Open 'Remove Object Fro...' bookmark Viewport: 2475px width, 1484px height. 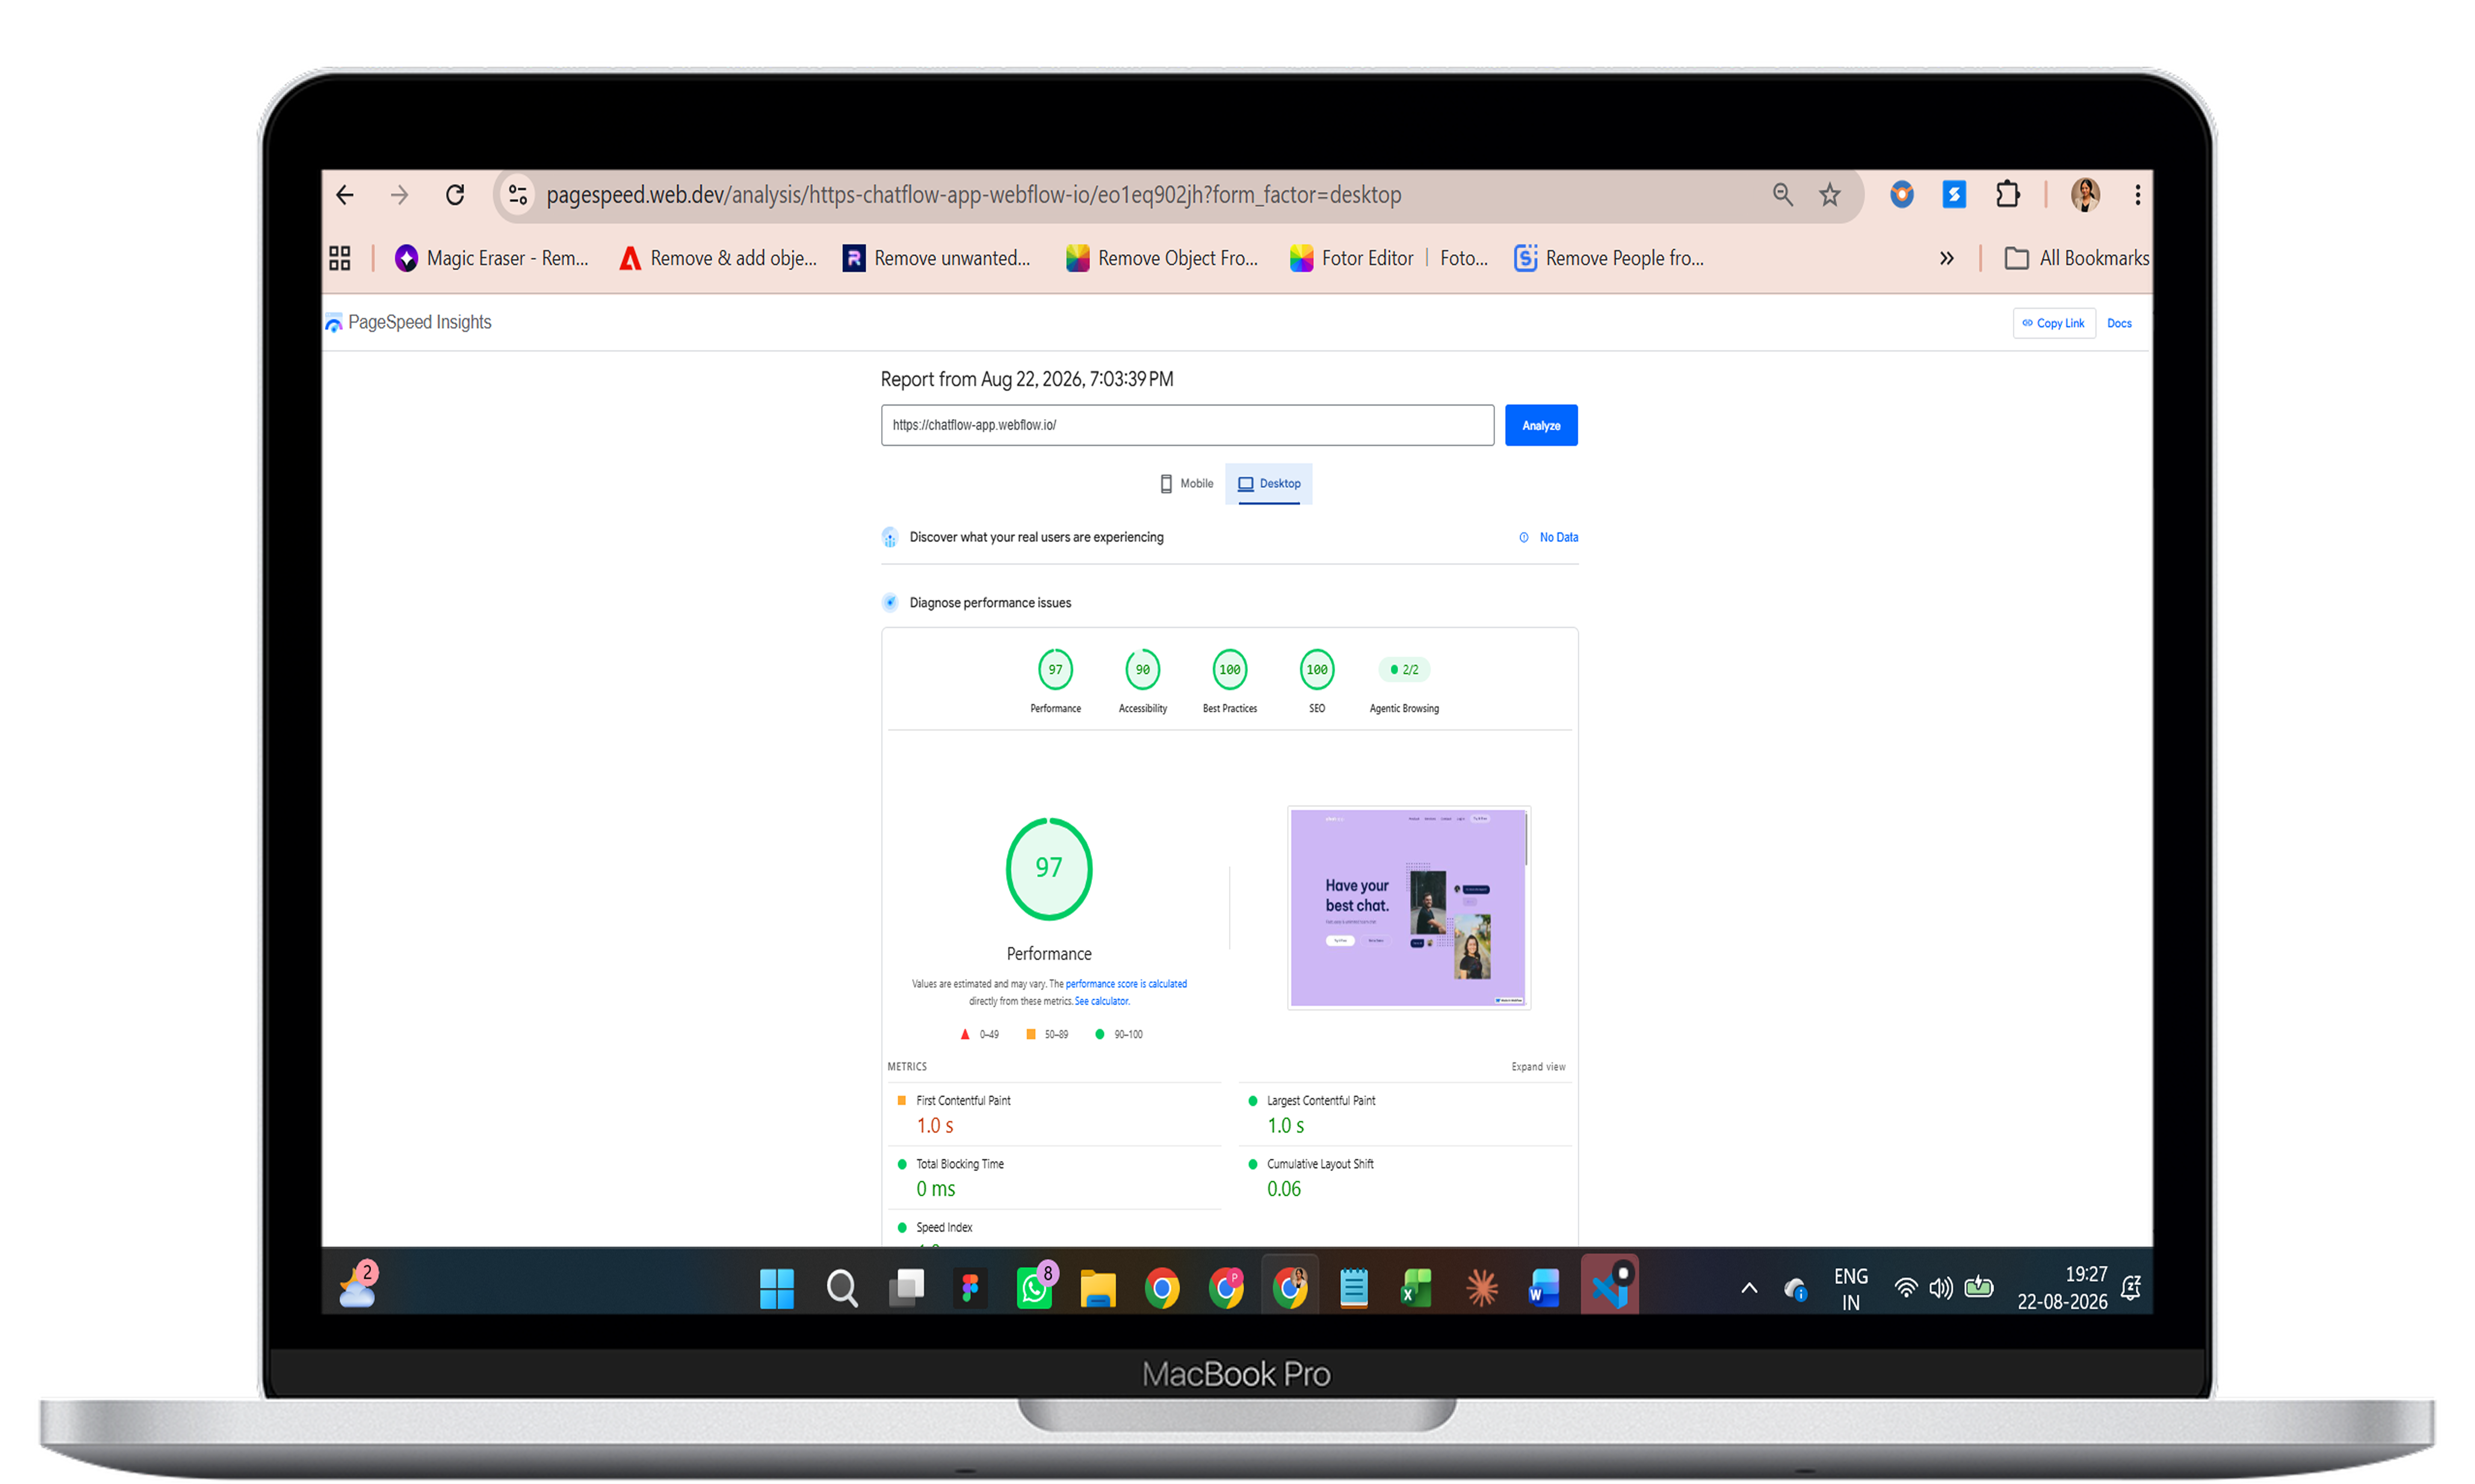click(x=1162, y=258)
